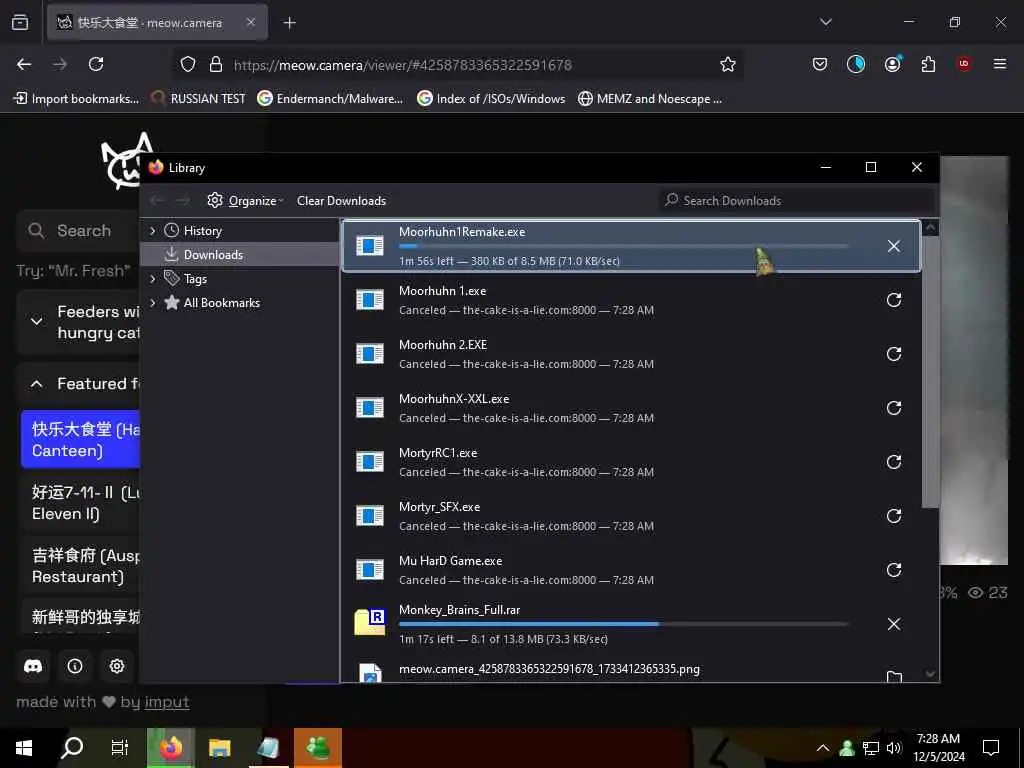Retry the Moorhuhn 2.EXE download

[893, 354]
